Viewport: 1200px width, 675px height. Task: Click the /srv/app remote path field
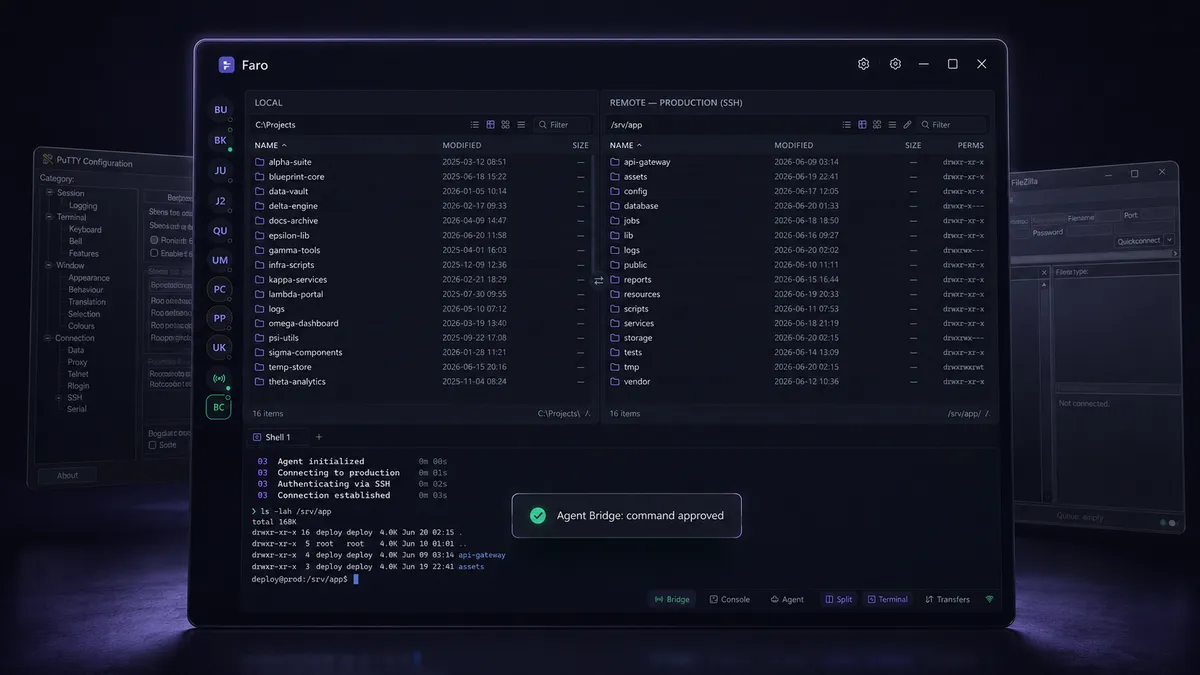pos(722,125)
